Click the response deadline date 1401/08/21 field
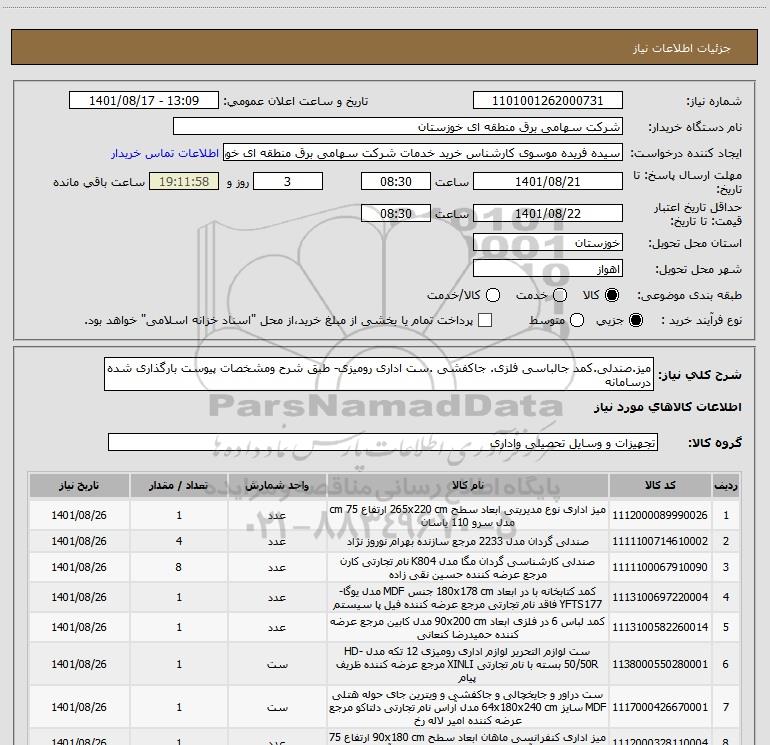 coord(547,182)
